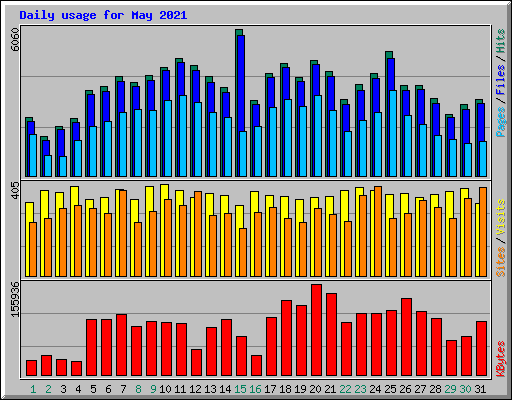
Task: Click the red KBytes bar for day 26
Action: [406, 337]
